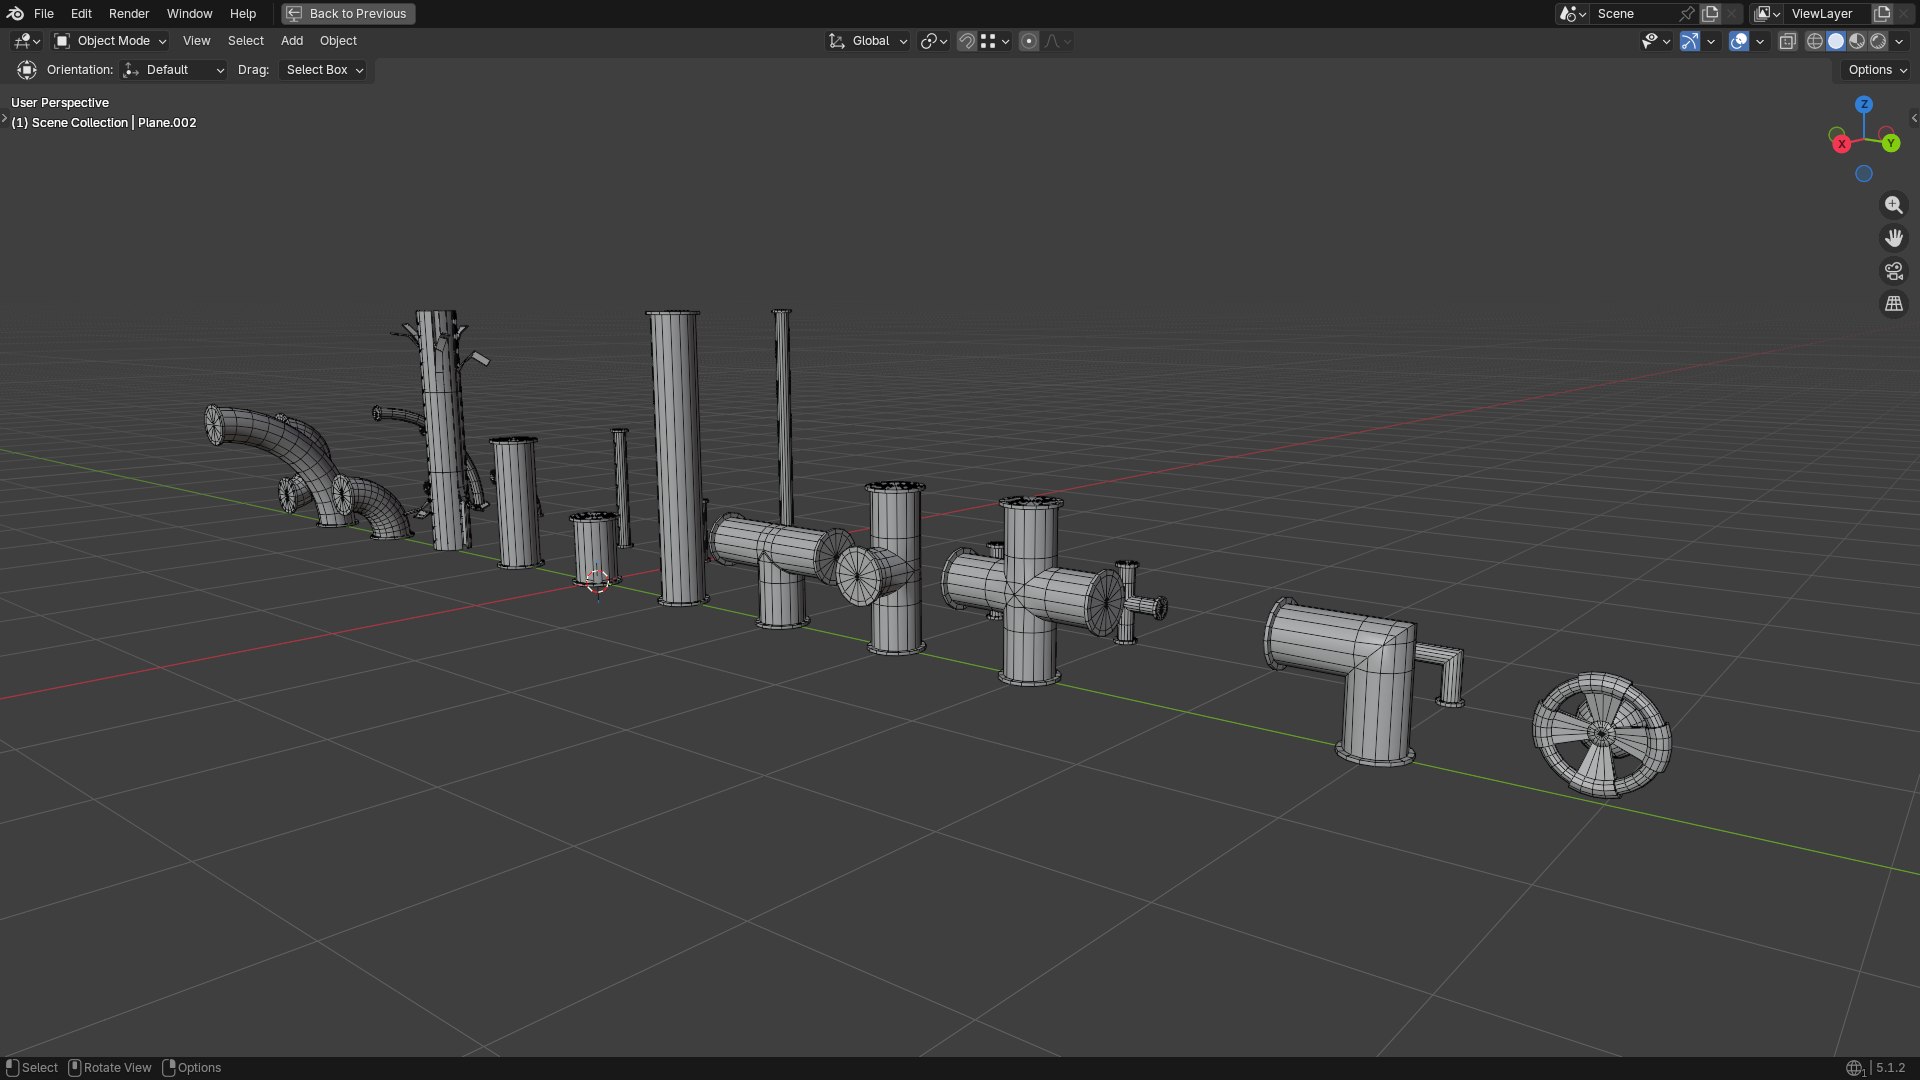
Task: Pin the scene to workspace
Action: (1687, 14)
